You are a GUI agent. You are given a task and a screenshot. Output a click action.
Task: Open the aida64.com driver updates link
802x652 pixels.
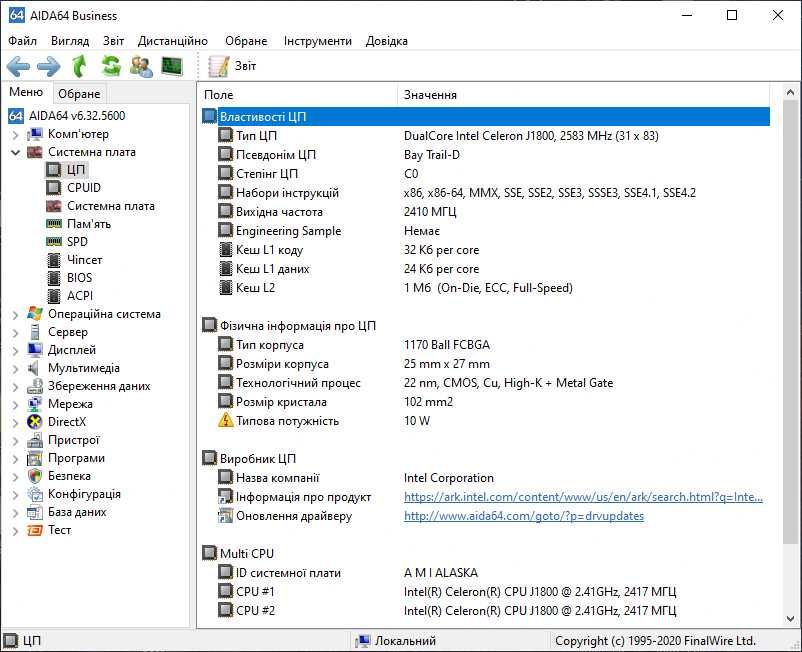pyautogui.click(x=524, y=516)
